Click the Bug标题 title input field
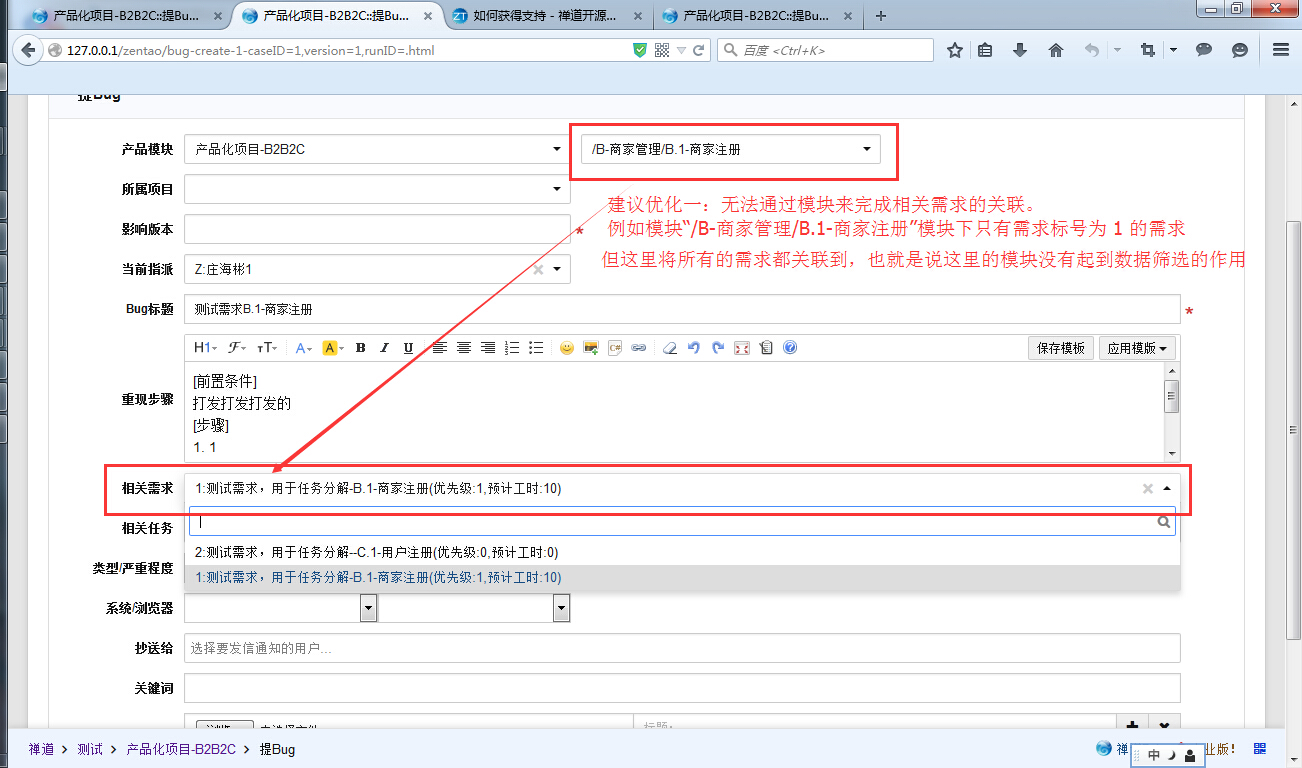This screenshot has height=768, width=1302. click(682, 310)
